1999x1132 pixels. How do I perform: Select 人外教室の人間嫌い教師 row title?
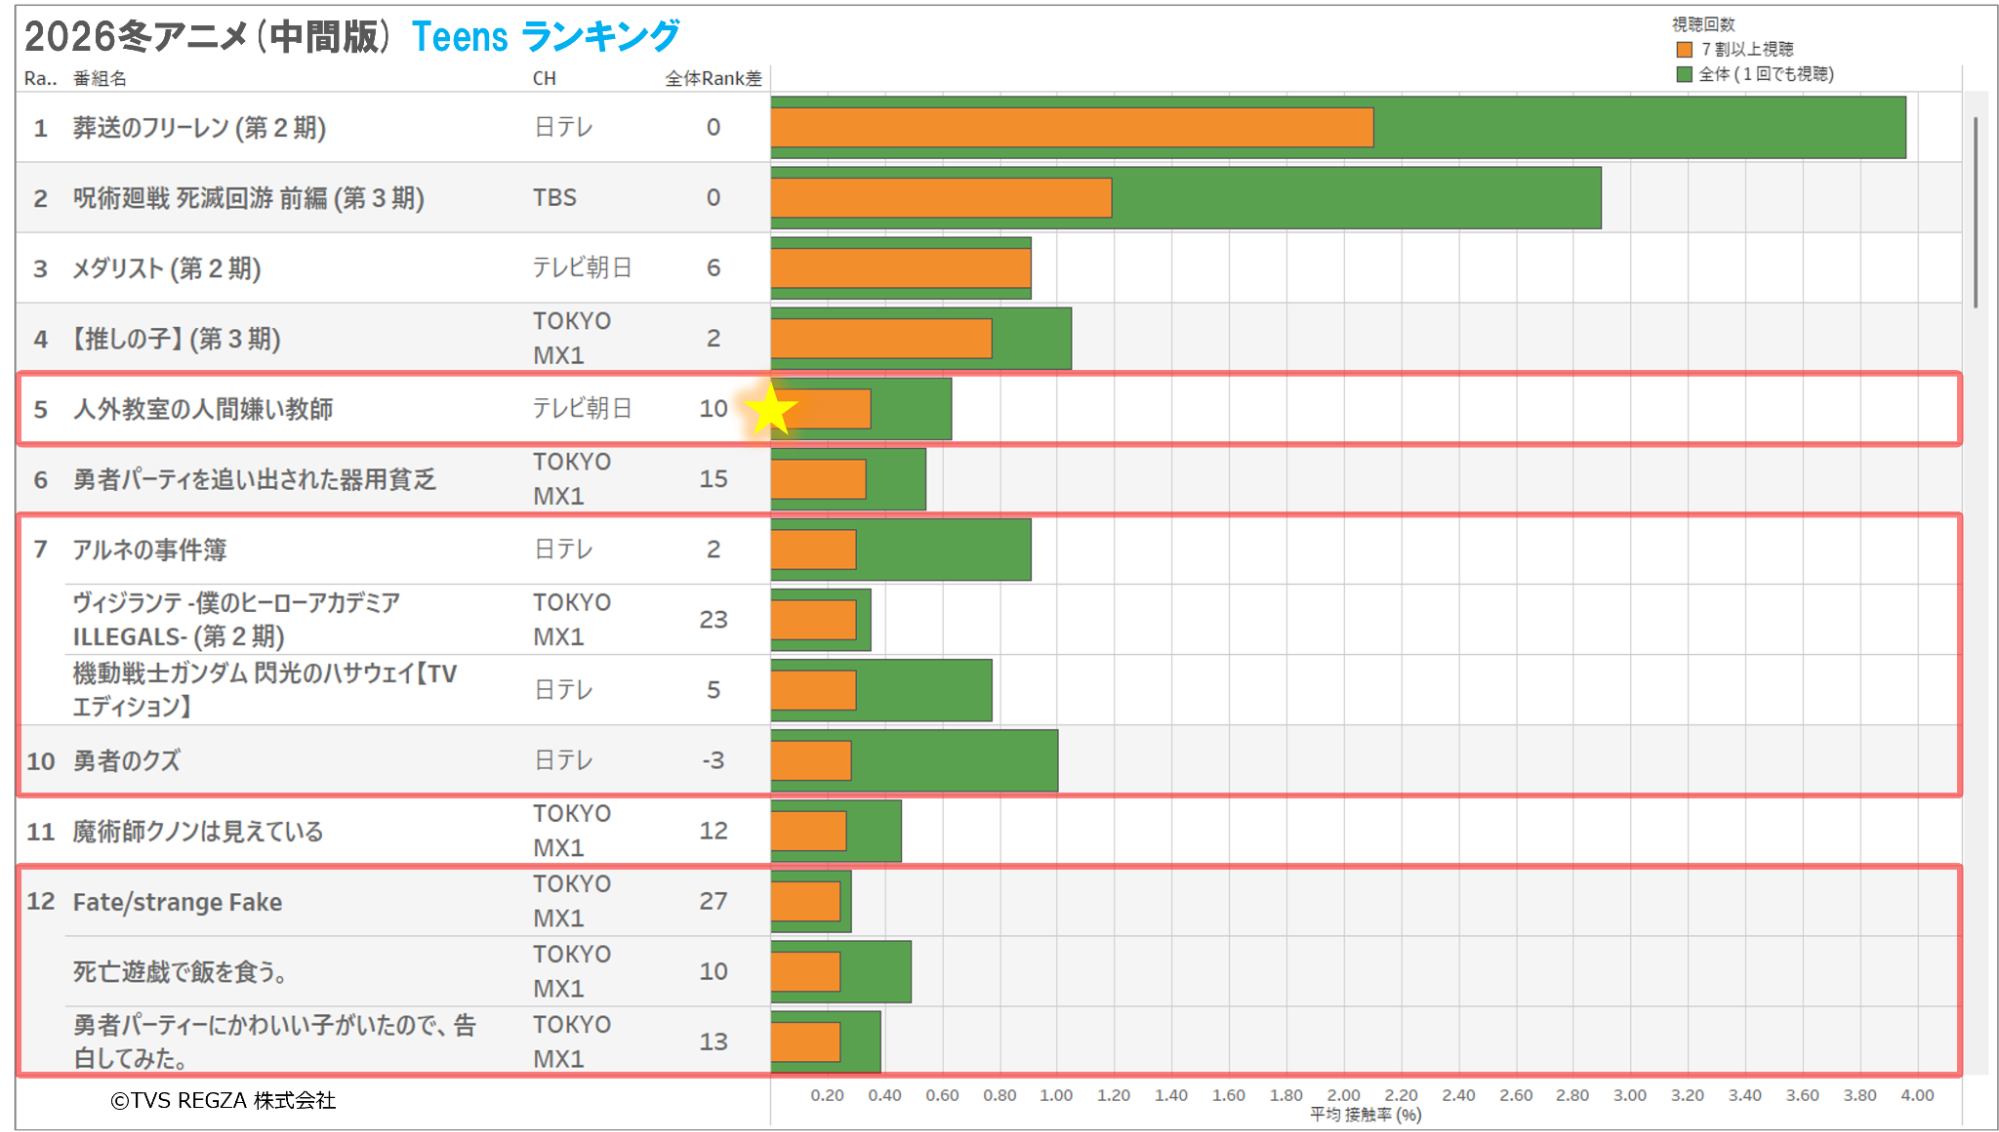(x=203, y=409)
